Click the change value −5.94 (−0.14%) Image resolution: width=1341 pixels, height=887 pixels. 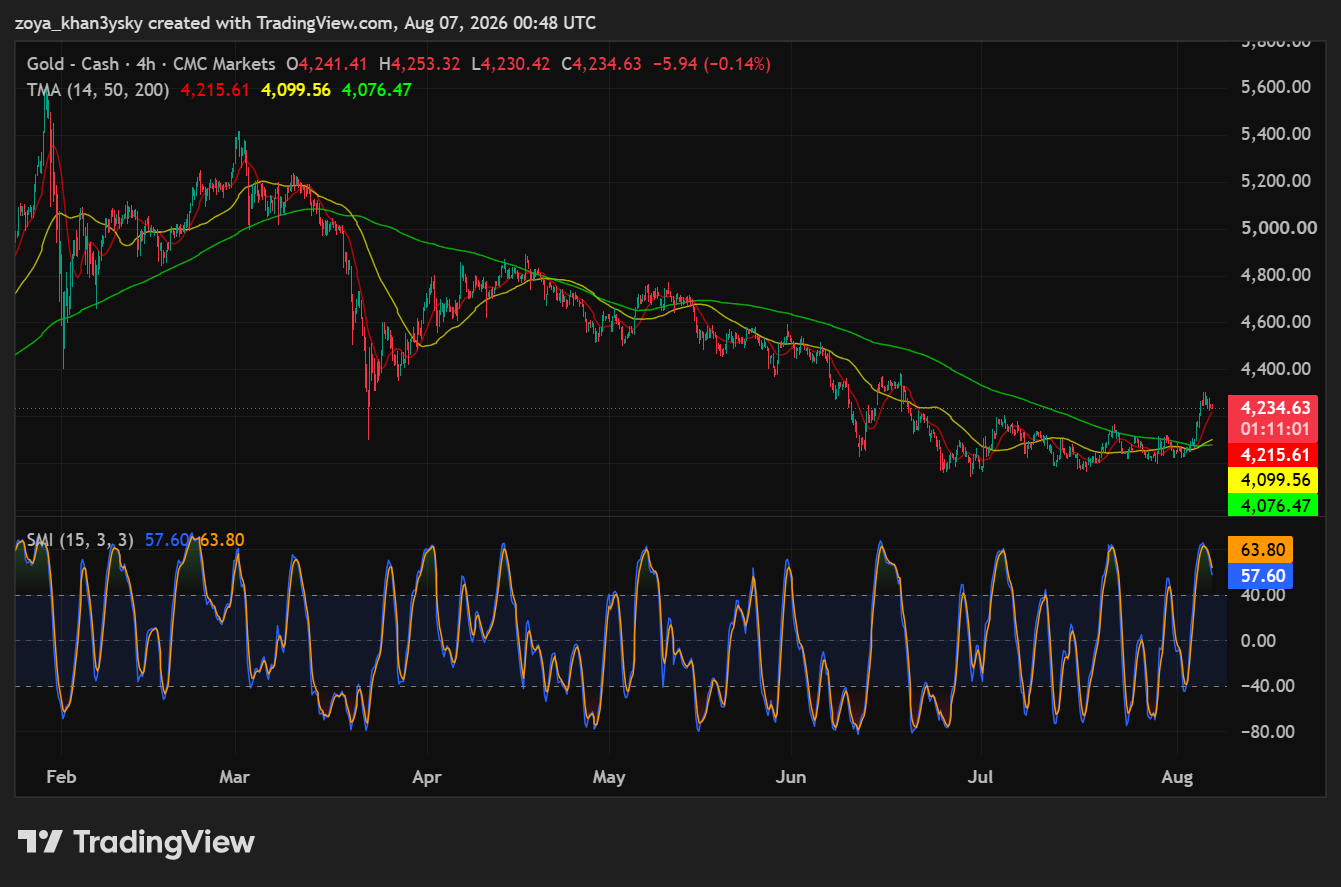pyautogui.click(x=712, y=64)
